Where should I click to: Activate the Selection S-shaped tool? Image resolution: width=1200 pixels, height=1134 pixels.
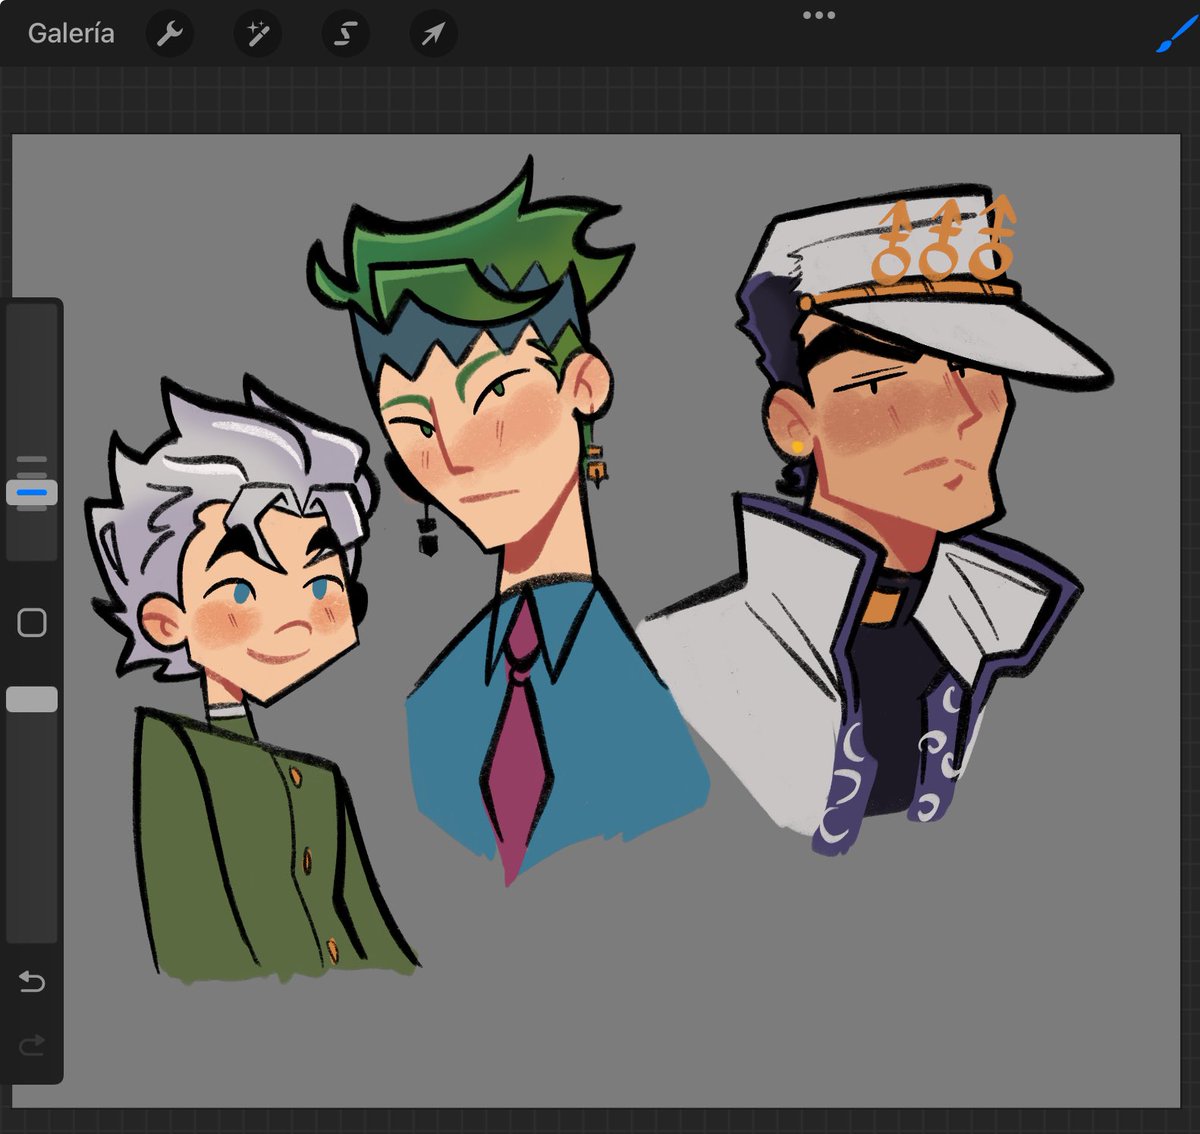pos(345,34)
